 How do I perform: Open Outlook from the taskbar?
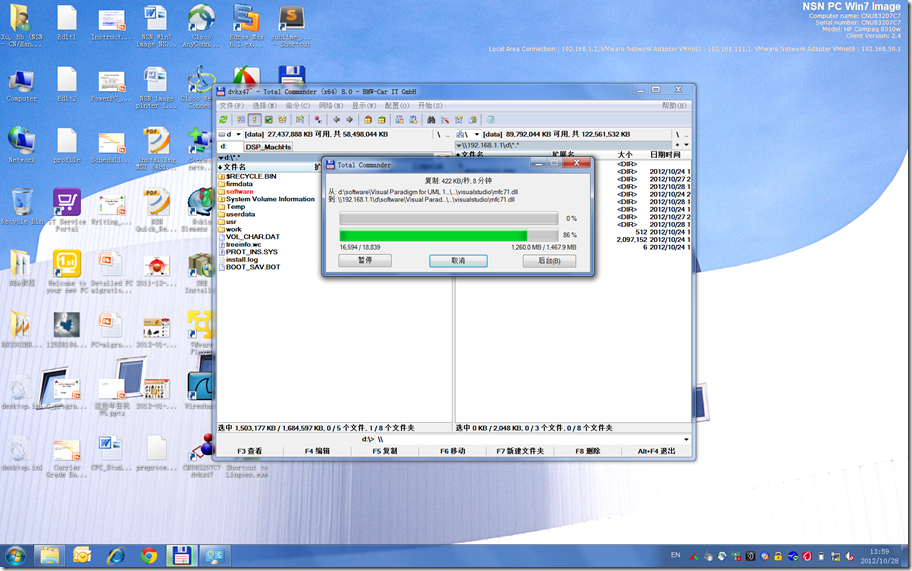(x=83, y=556)
